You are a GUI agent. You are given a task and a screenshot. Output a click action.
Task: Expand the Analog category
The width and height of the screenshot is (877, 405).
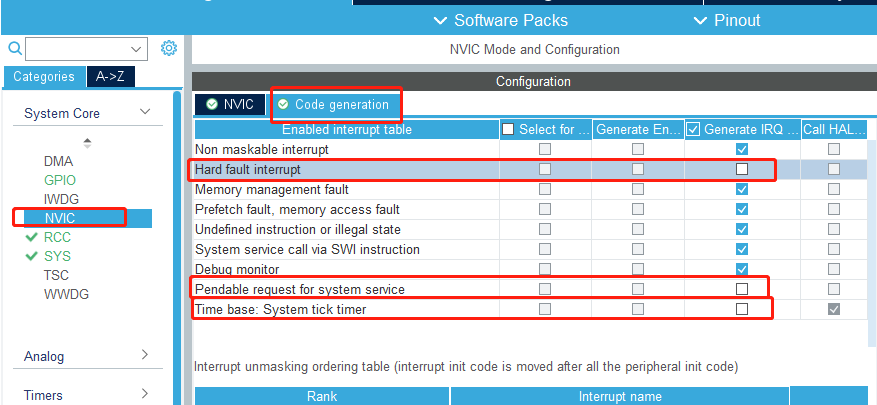145,355
